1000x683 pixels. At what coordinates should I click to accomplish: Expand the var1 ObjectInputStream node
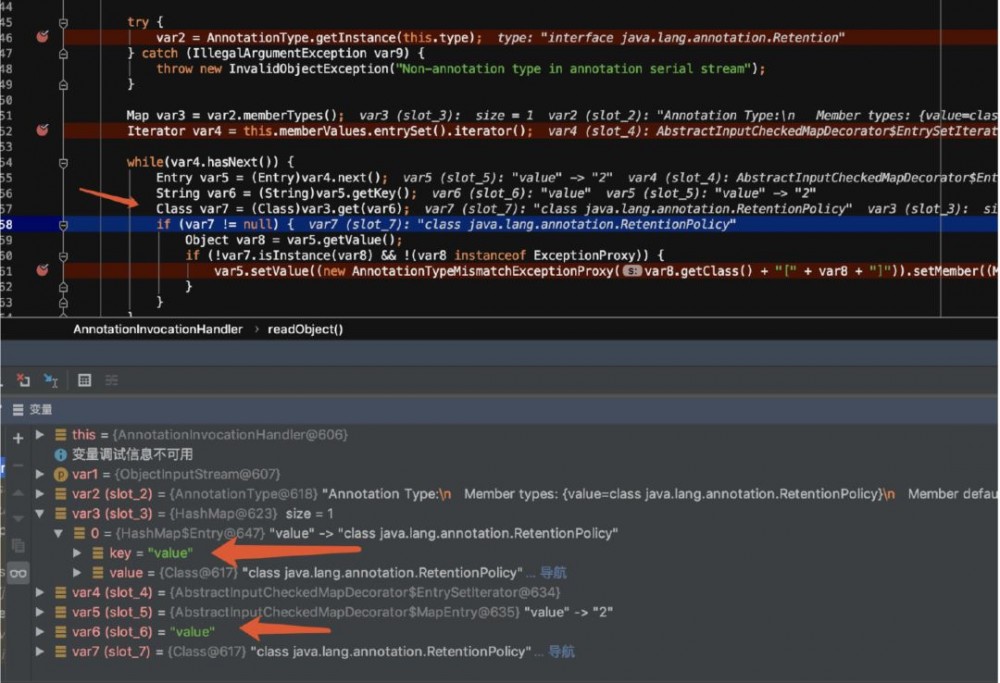40,474
